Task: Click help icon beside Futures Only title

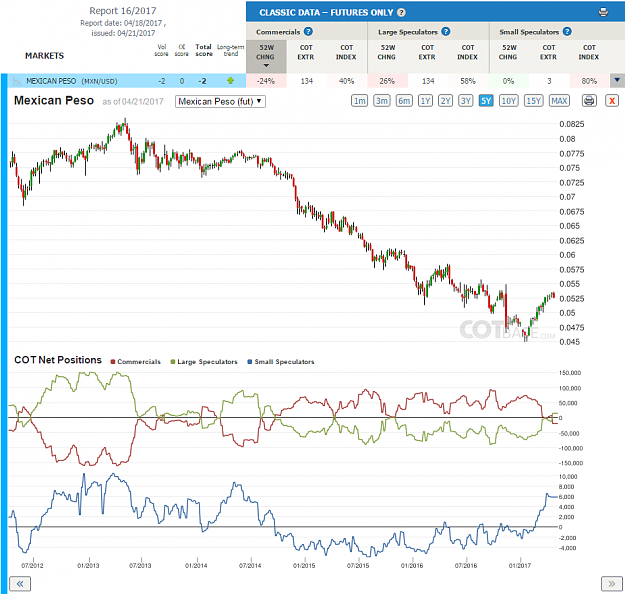Action: tap(401, 12)
